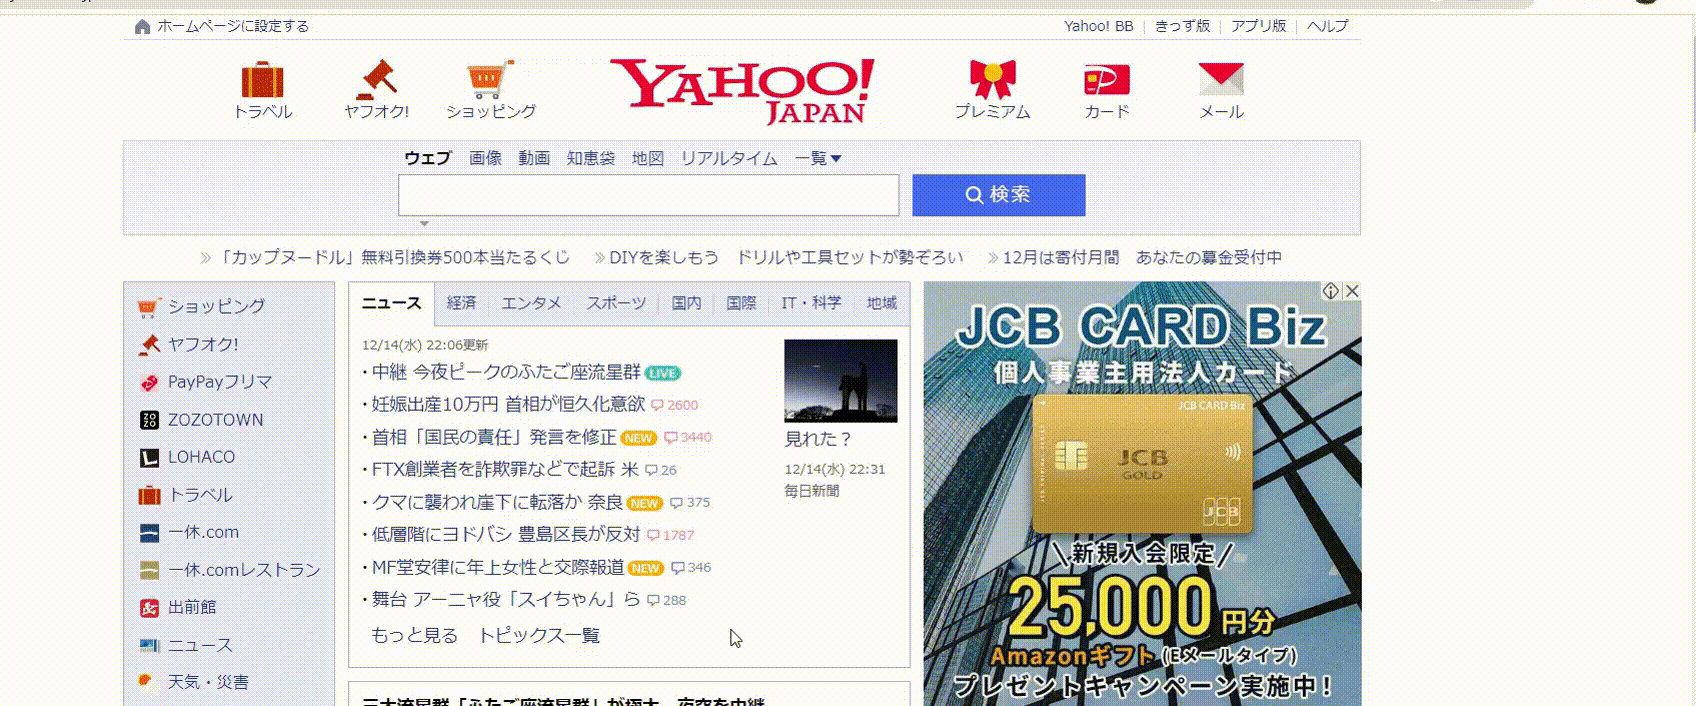1696x706 pixels.
Task: Open headline MF堂安律に年上女性と交際報道
Action: coord(498,567)
